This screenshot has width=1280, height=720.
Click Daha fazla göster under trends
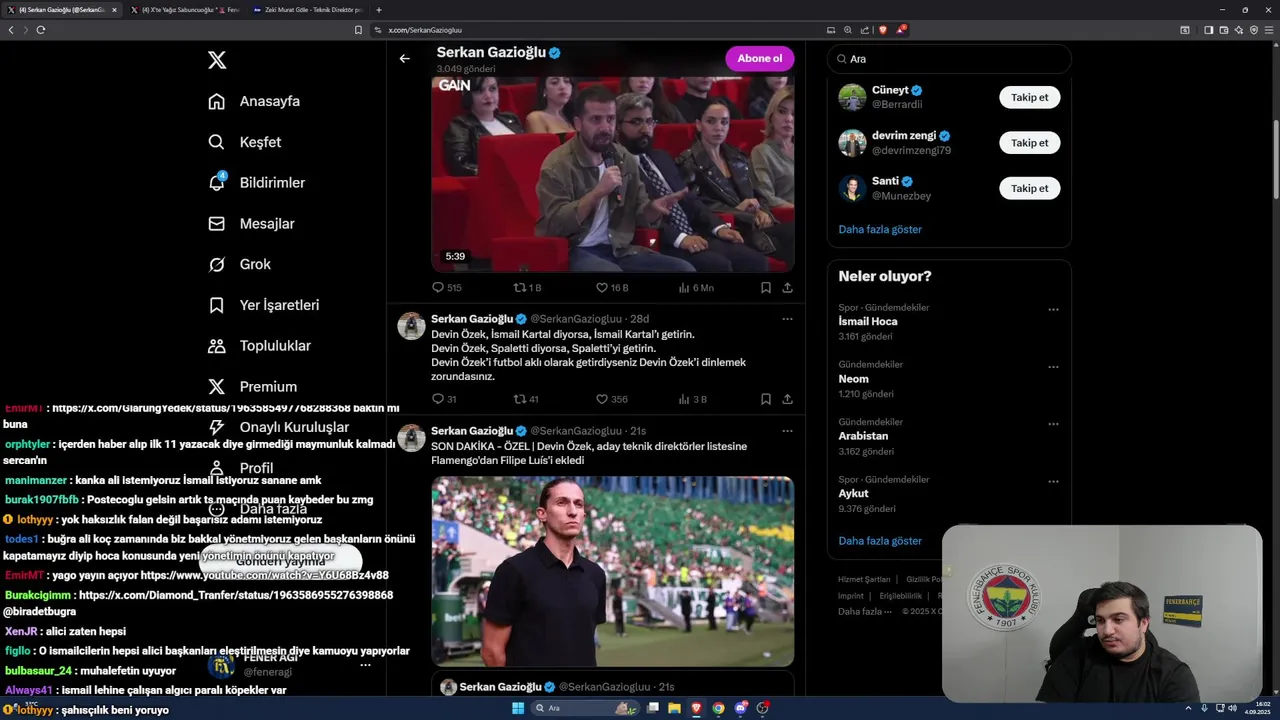[x=880, y=541]
